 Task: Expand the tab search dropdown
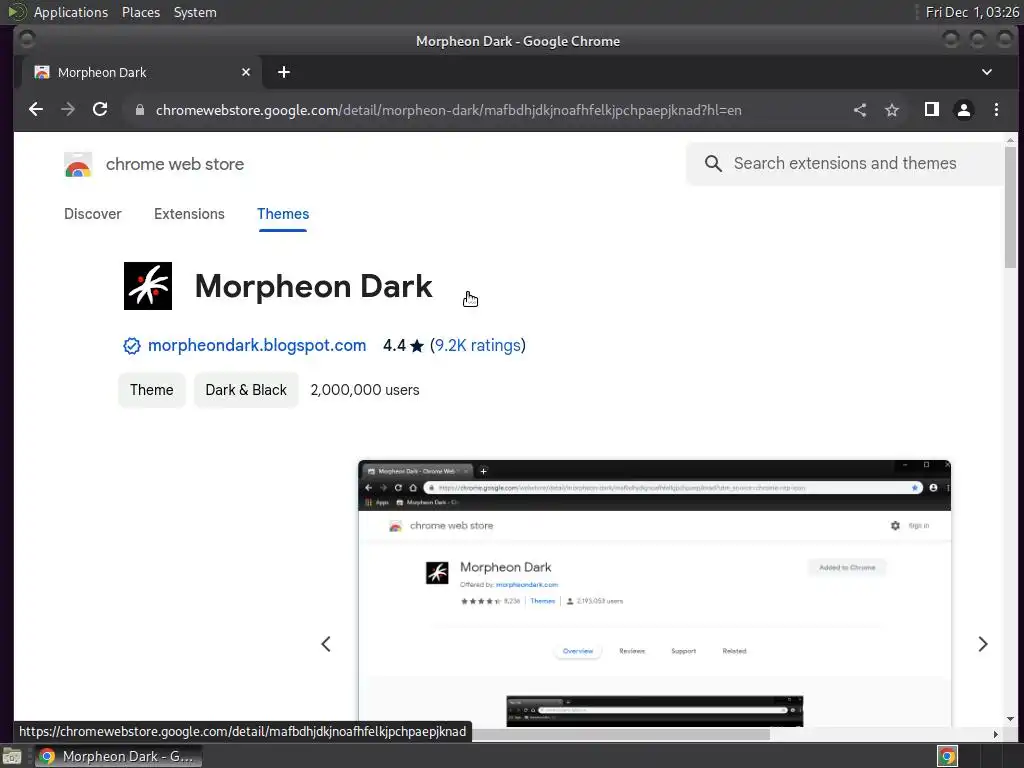[987, 72]
